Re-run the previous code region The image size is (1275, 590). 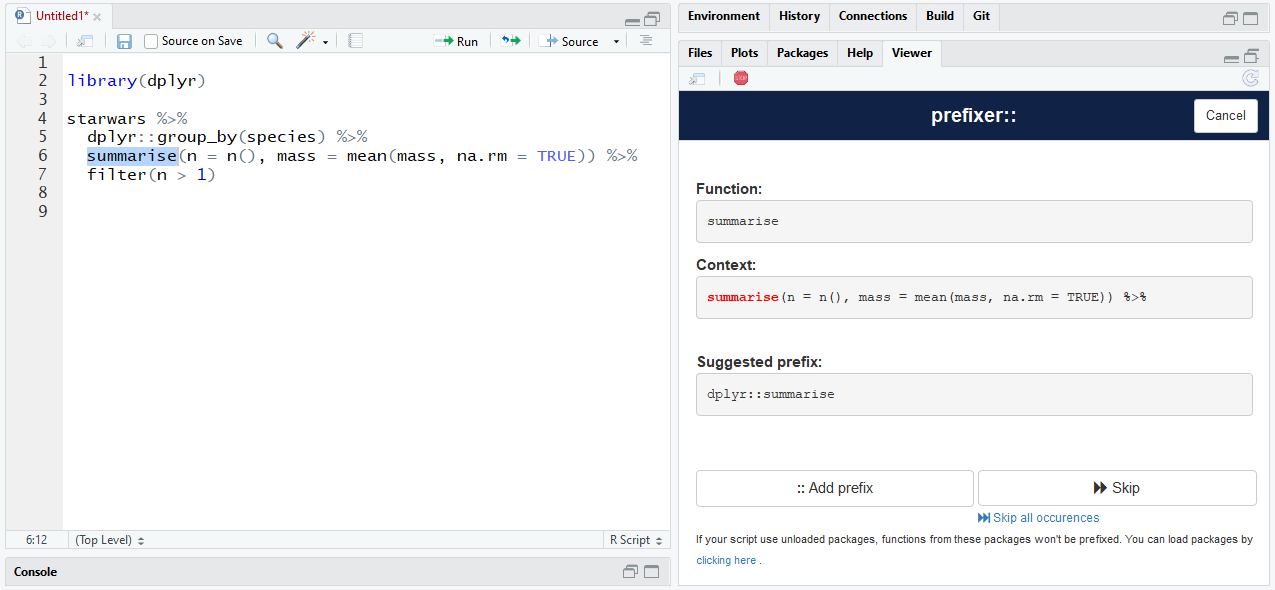pyautogui.click(x=511, y=41)
